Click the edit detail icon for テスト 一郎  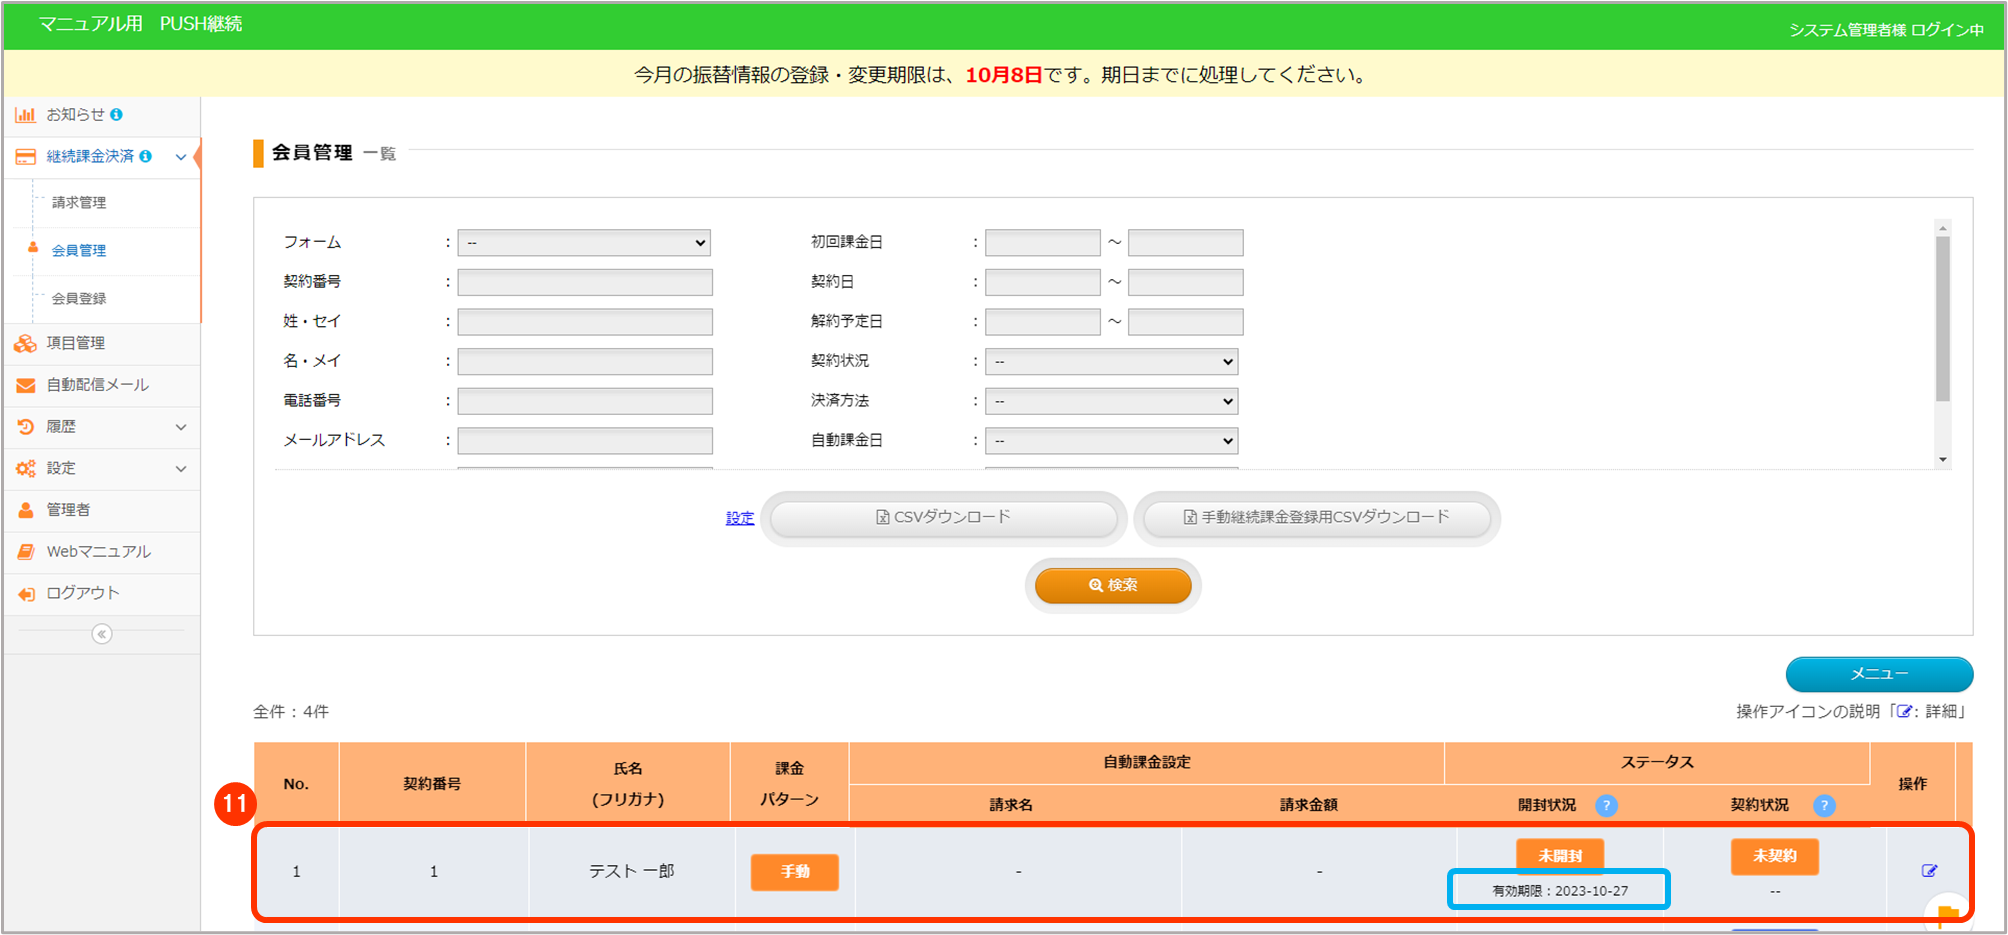coord(1929,871)
